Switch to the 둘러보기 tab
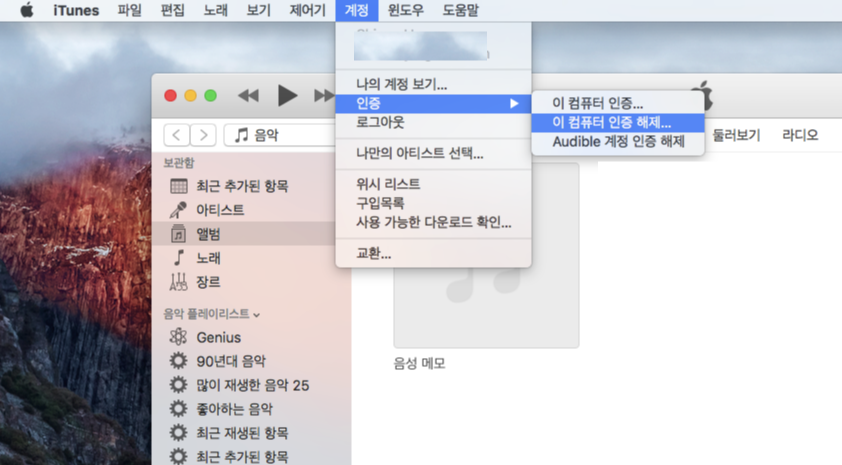Screen dimensions: 842x465 point(736,135)
